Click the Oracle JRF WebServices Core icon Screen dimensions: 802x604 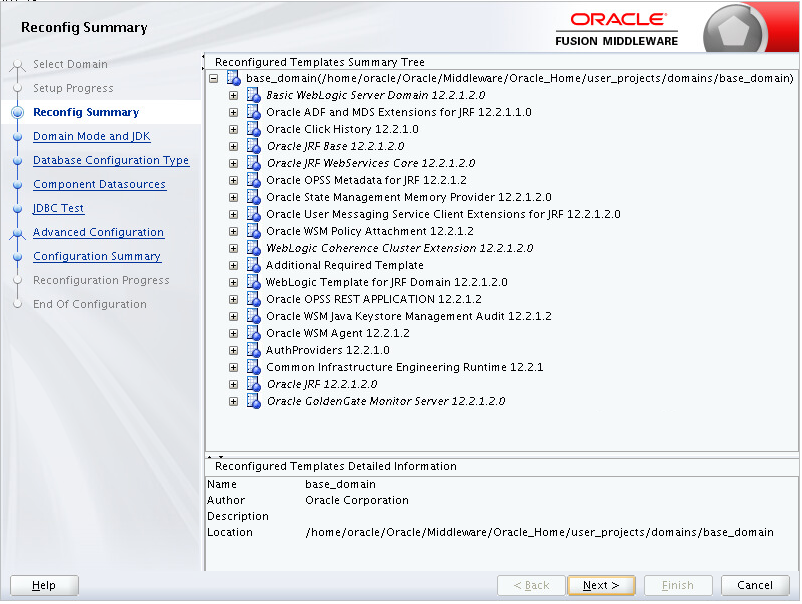click(254, 163)
